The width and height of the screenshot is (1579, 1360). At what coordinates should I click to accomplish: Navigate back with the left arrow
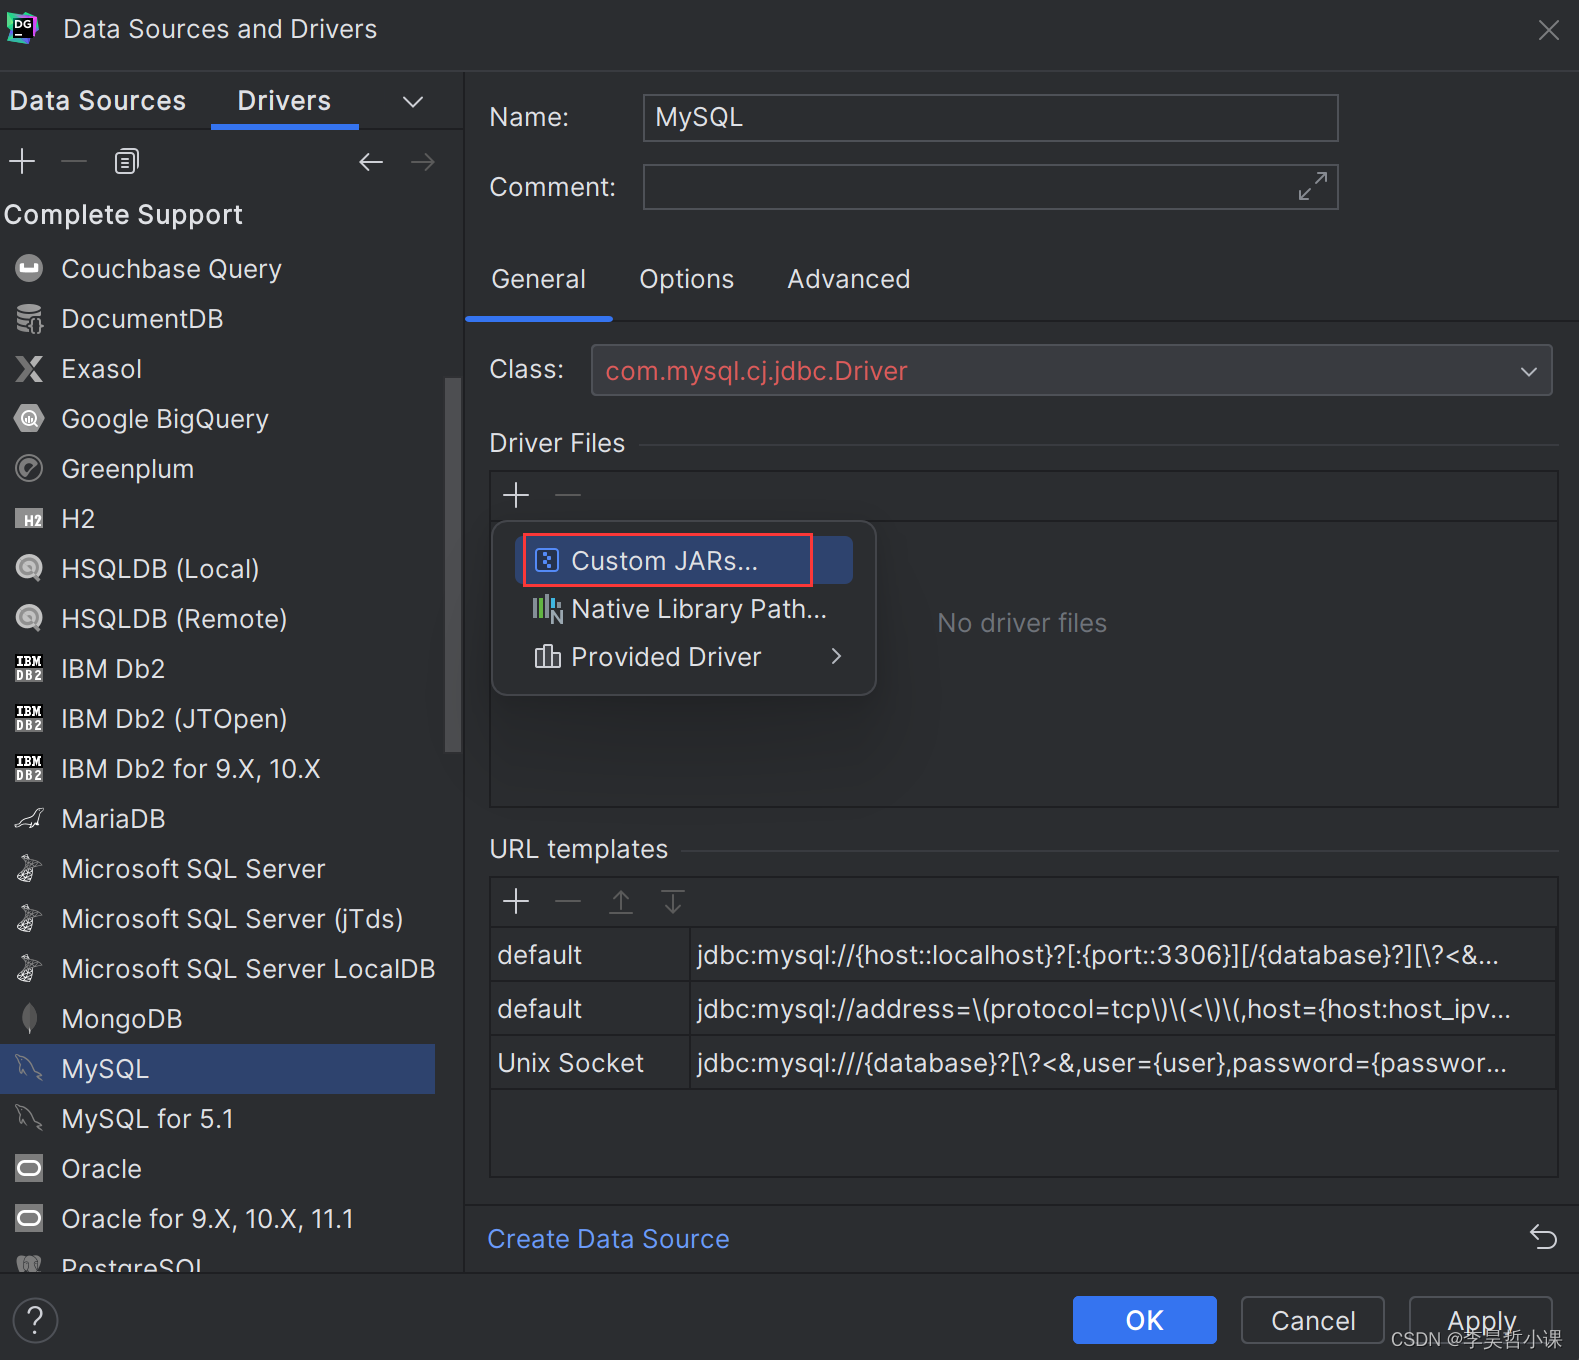[x=371, y=161]
